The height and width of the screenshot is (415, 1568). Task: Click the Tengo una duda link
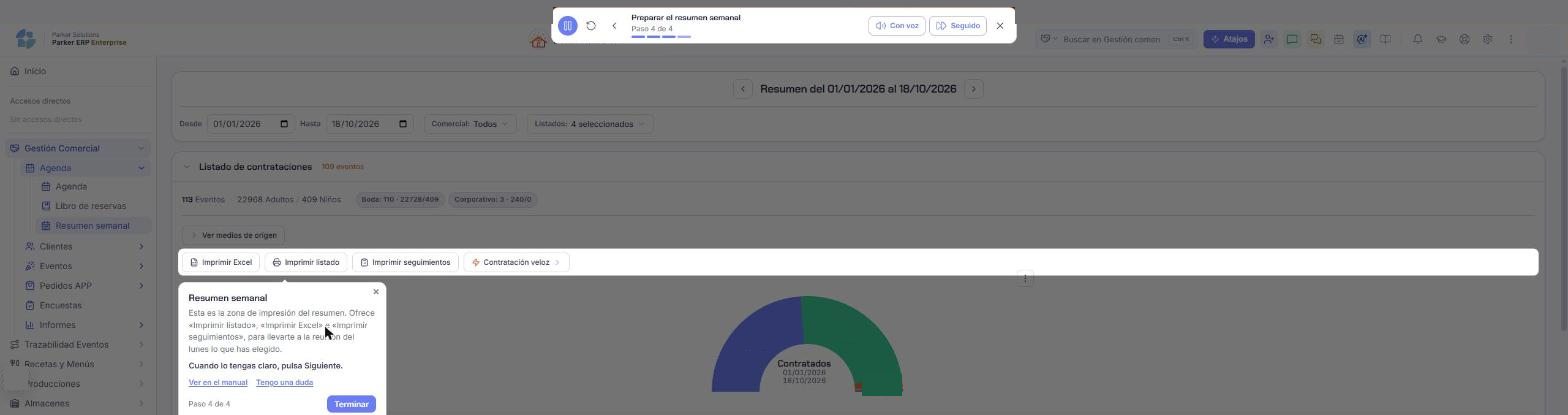(284, 382)
